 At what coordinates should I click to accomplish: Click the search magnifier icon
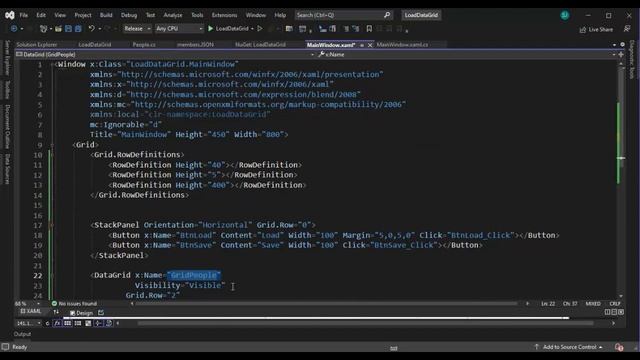click(x=387, y=15)
